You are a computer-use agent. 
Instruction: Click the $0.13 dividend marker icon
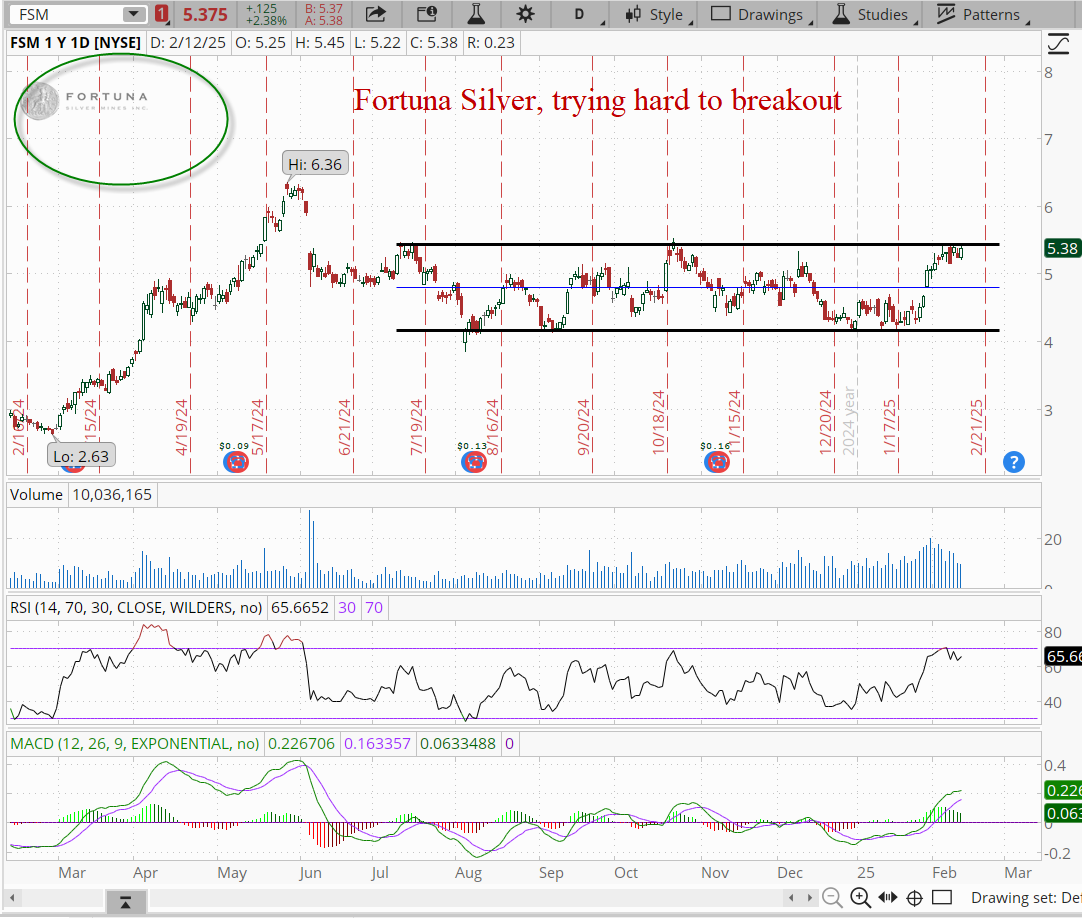pos(473,462)
